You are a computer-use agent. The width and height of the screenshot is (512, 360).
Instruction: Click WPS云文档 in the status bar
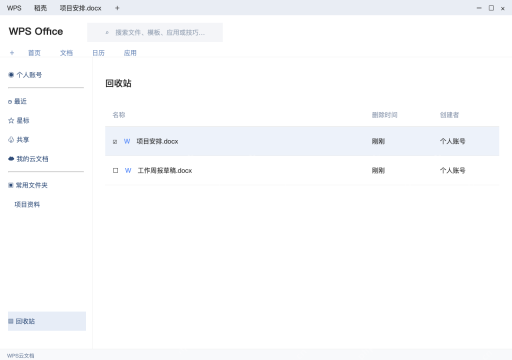[x=21, y=355]
